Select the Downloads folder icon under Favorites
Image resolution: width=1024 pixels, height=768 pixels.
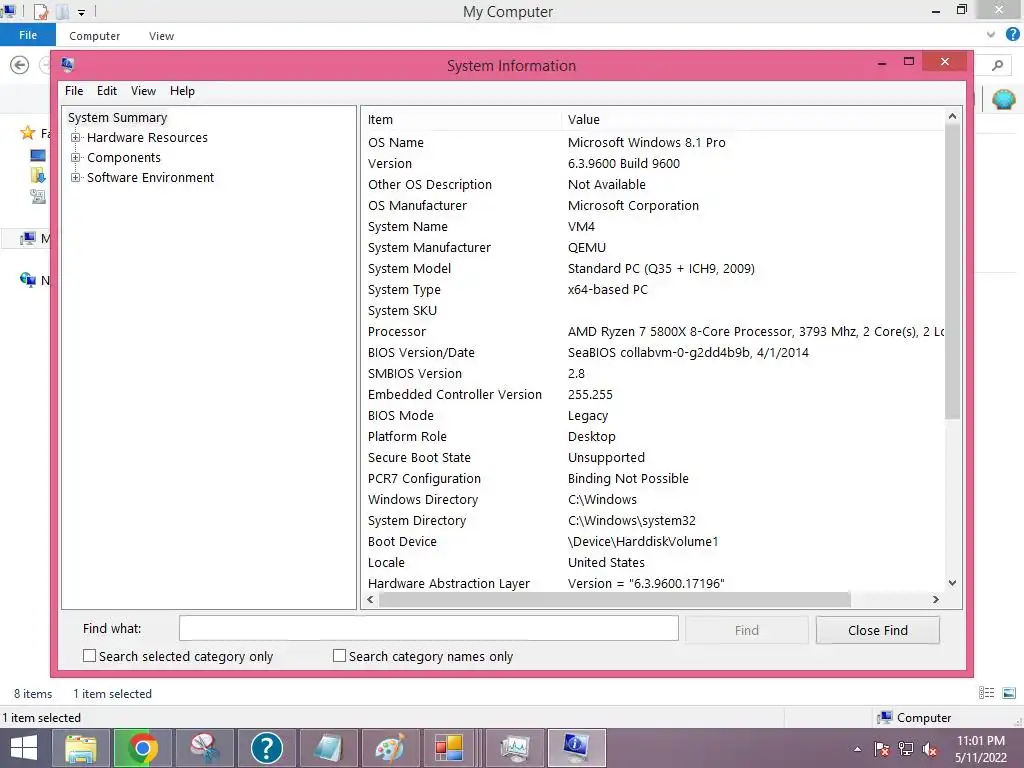[38, 175]
